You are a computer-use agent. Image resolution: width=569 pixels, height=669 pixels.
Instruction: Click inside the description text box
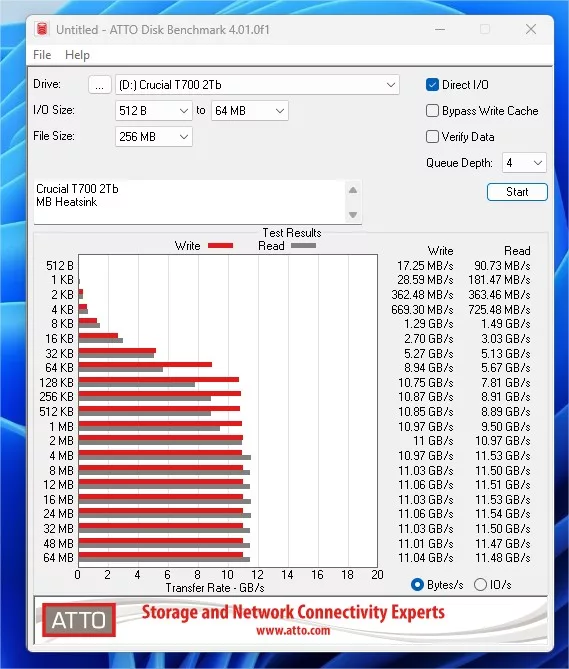point(189,202)
